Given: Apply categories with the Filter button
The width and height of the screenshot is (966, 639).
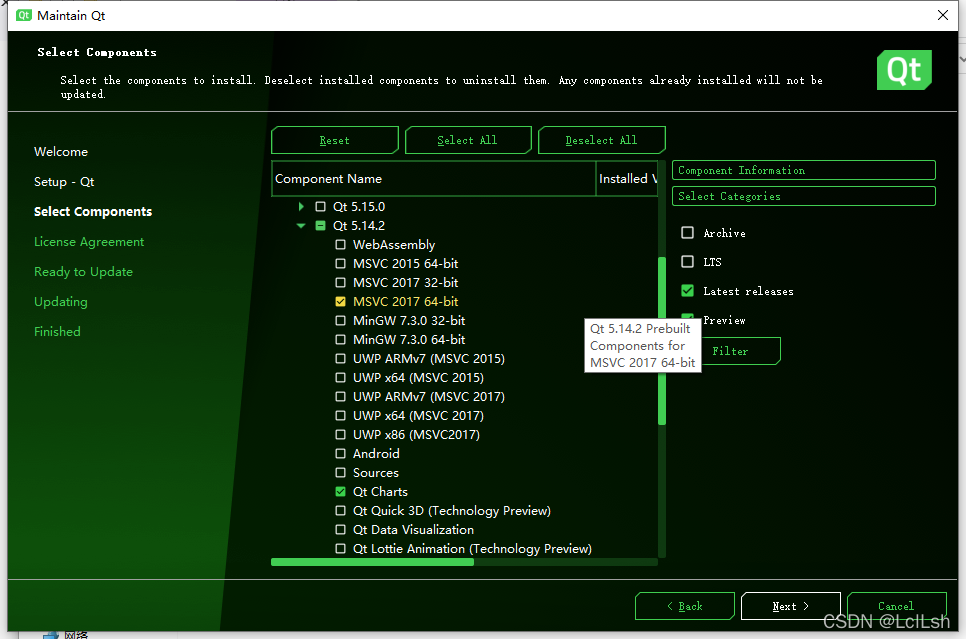Looking at the screenshot, I should tap(741, 351).
